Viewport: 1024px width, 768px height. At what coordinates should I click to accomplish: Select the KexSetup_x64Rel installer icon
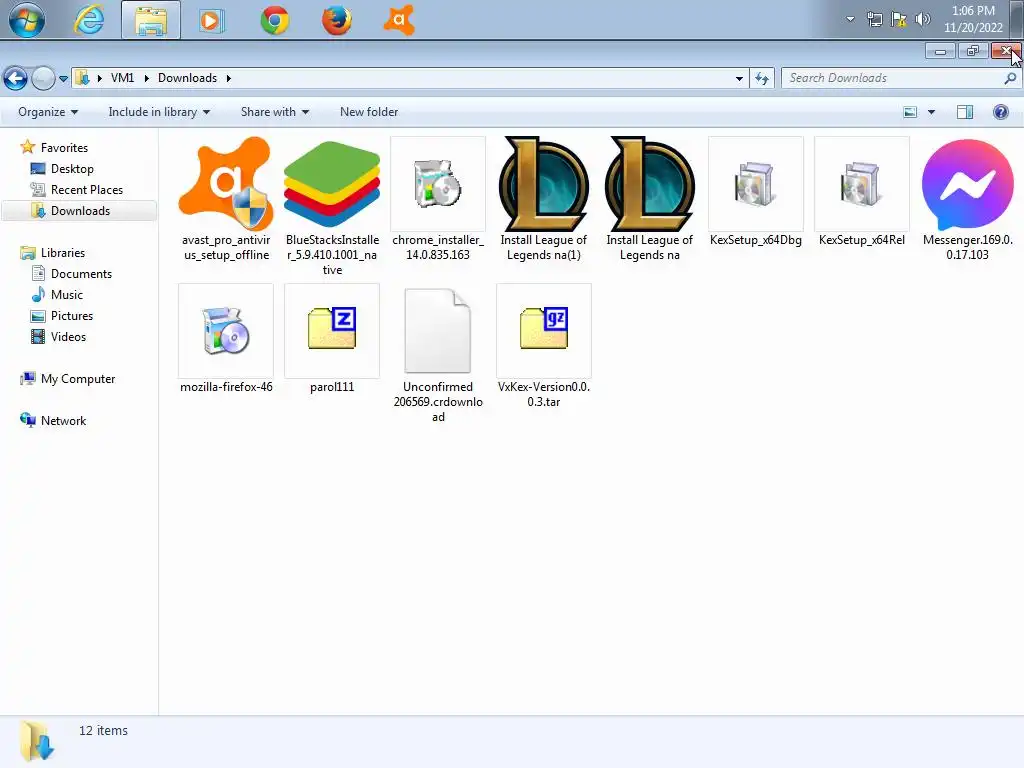861,184
